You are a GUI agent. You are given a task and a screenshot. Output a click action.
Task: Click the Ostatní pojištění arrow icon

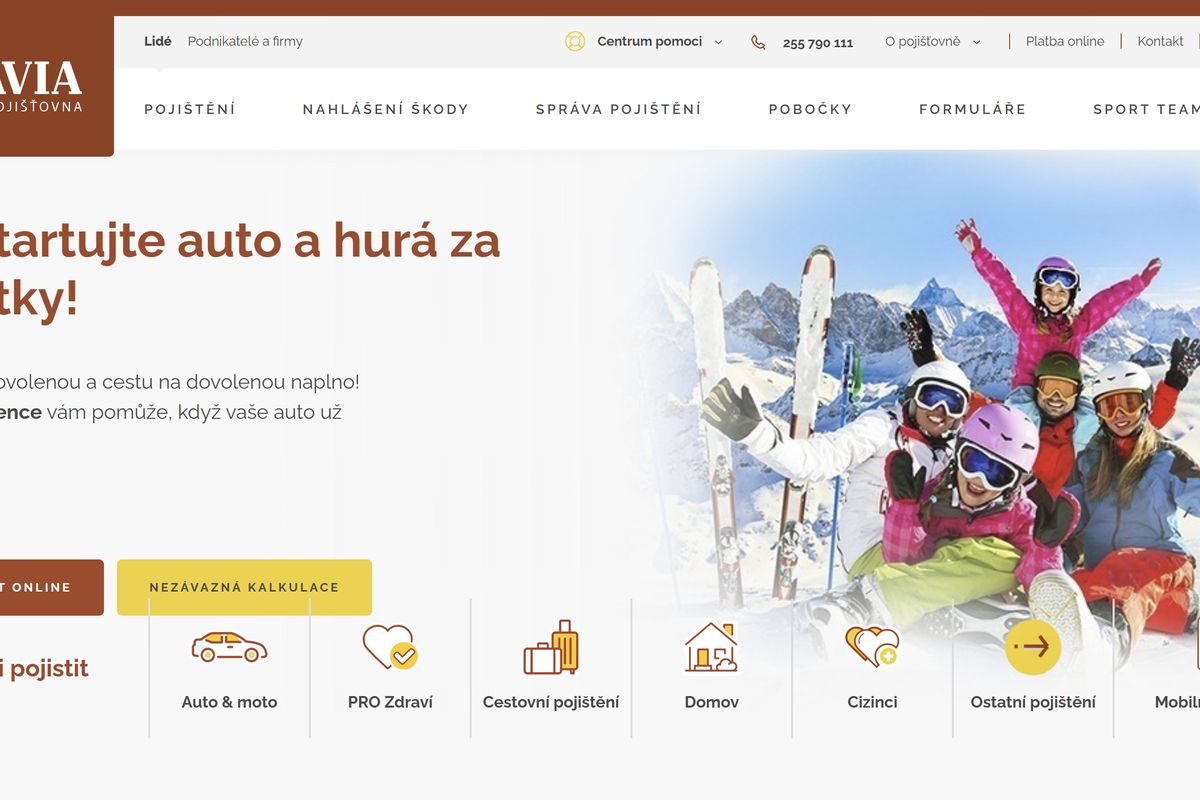point(1032,647)
